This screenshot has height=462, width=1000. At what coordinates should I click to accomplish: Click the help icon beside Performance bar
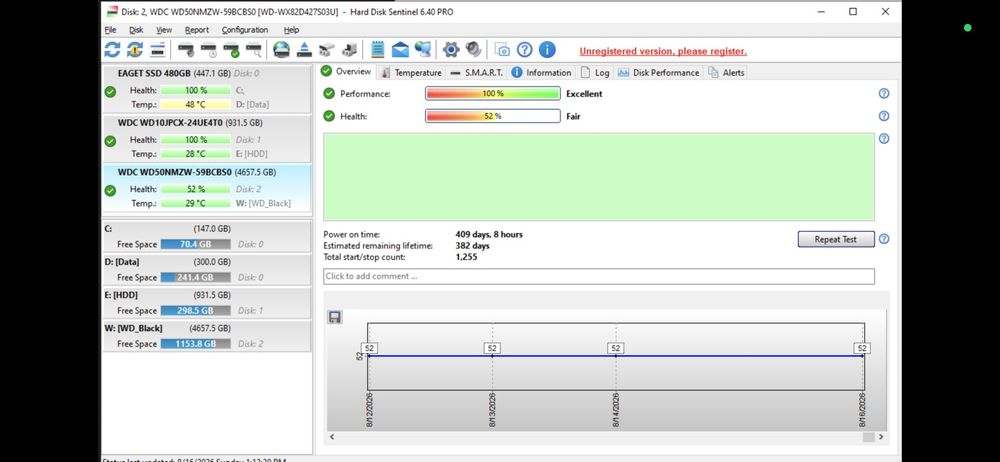[884, 93]
